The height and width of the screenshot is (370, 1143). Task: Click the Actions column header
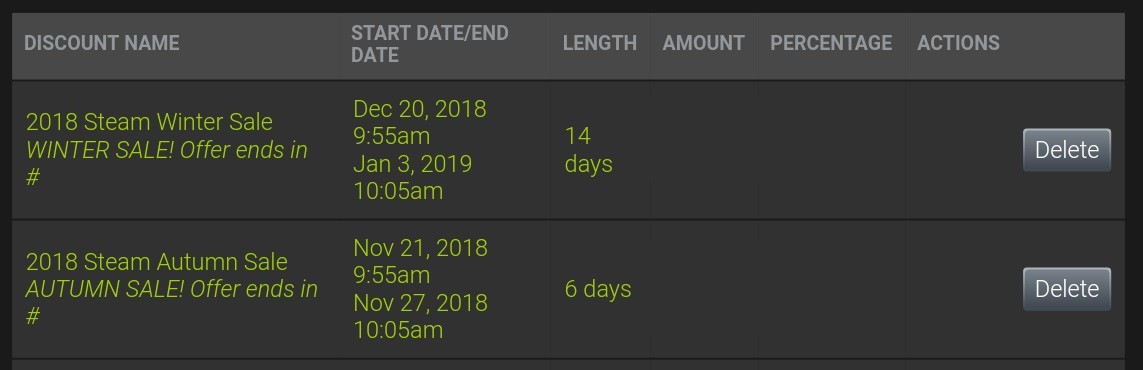(x=958, y=43)
